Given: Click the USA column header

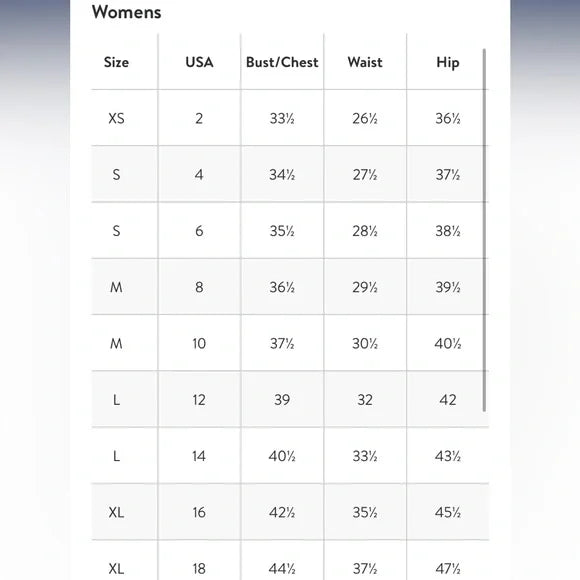Looking at the screenshot, I should (x=199, y=62).
